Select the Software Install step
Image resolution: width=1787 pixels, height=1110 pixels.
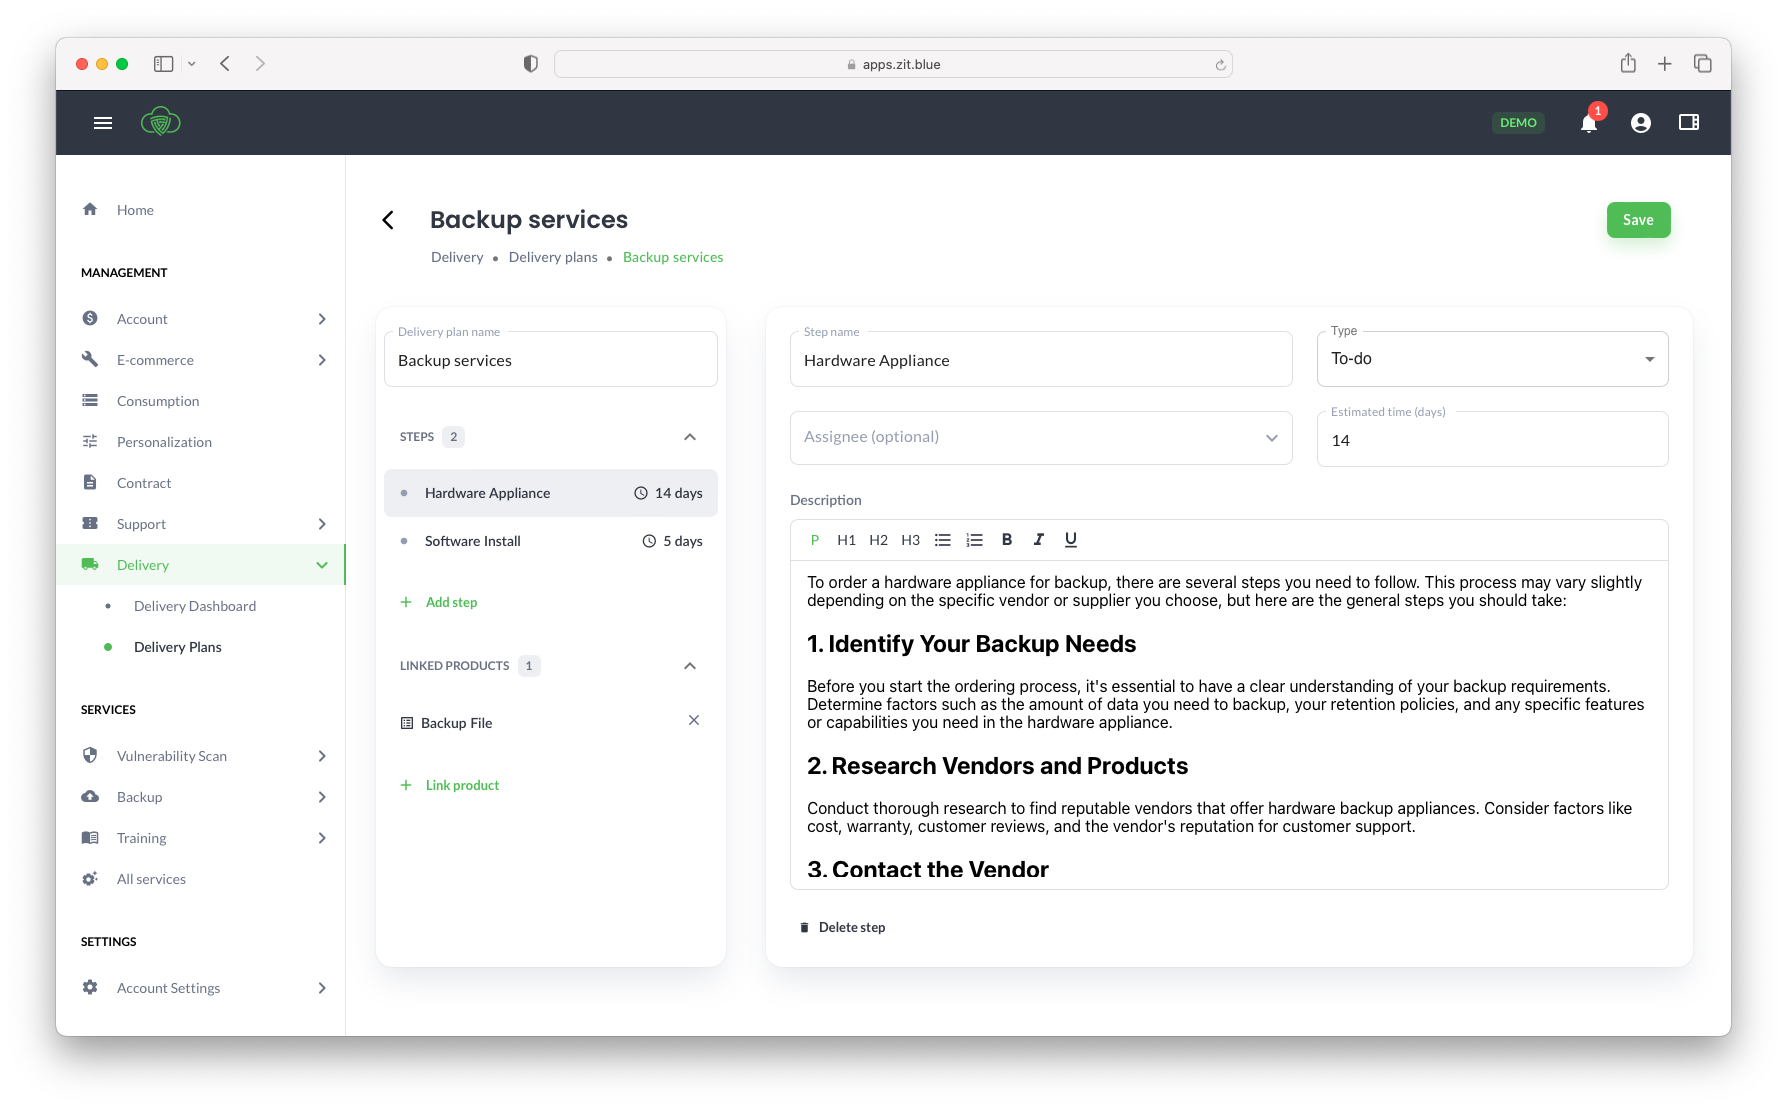tap(551, 541)
